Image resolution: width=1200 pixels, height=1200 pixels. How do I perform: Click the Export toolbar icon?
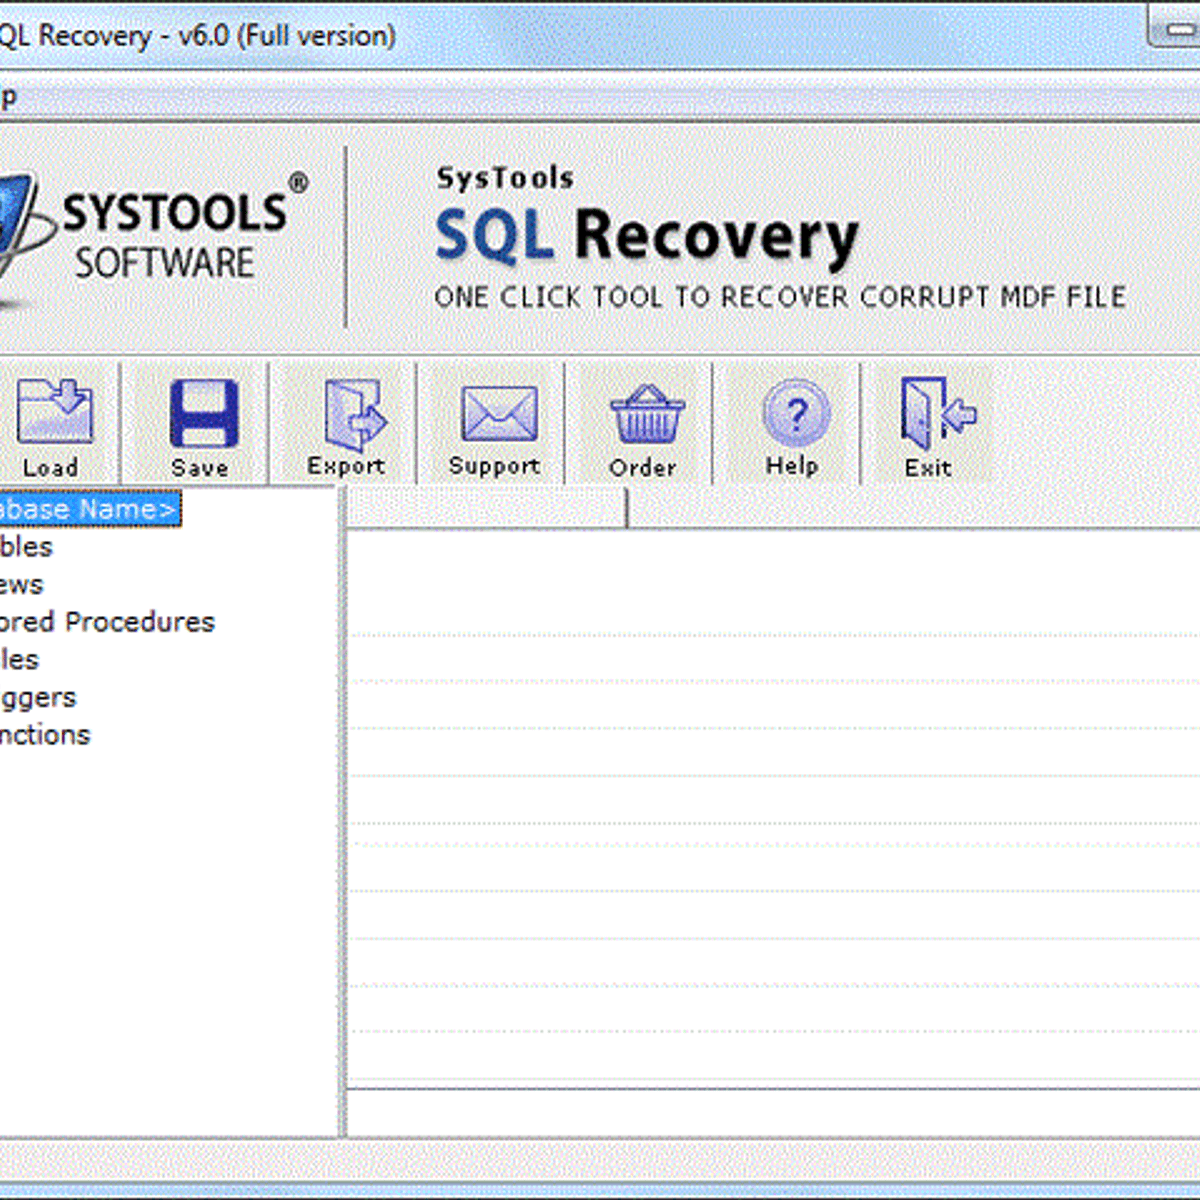tap(354, 414)
